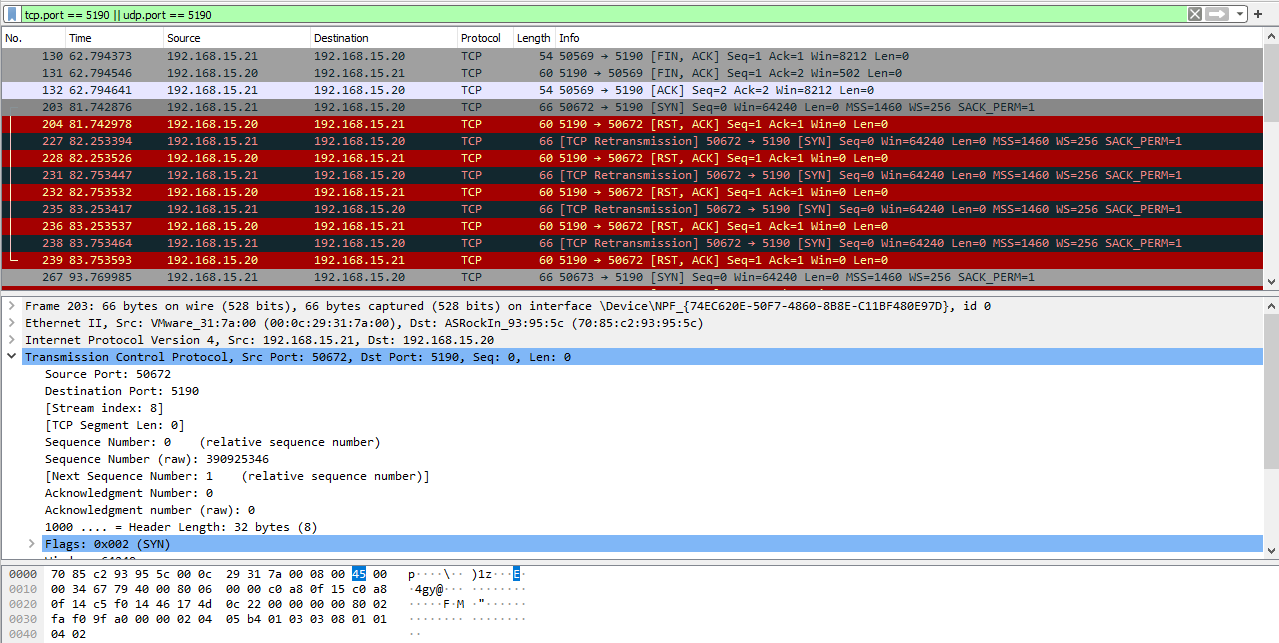The height and width of the screenshot is (643, 1279).
Task: Select packet 204 RST, ACK row
Action: coord(600,124)
